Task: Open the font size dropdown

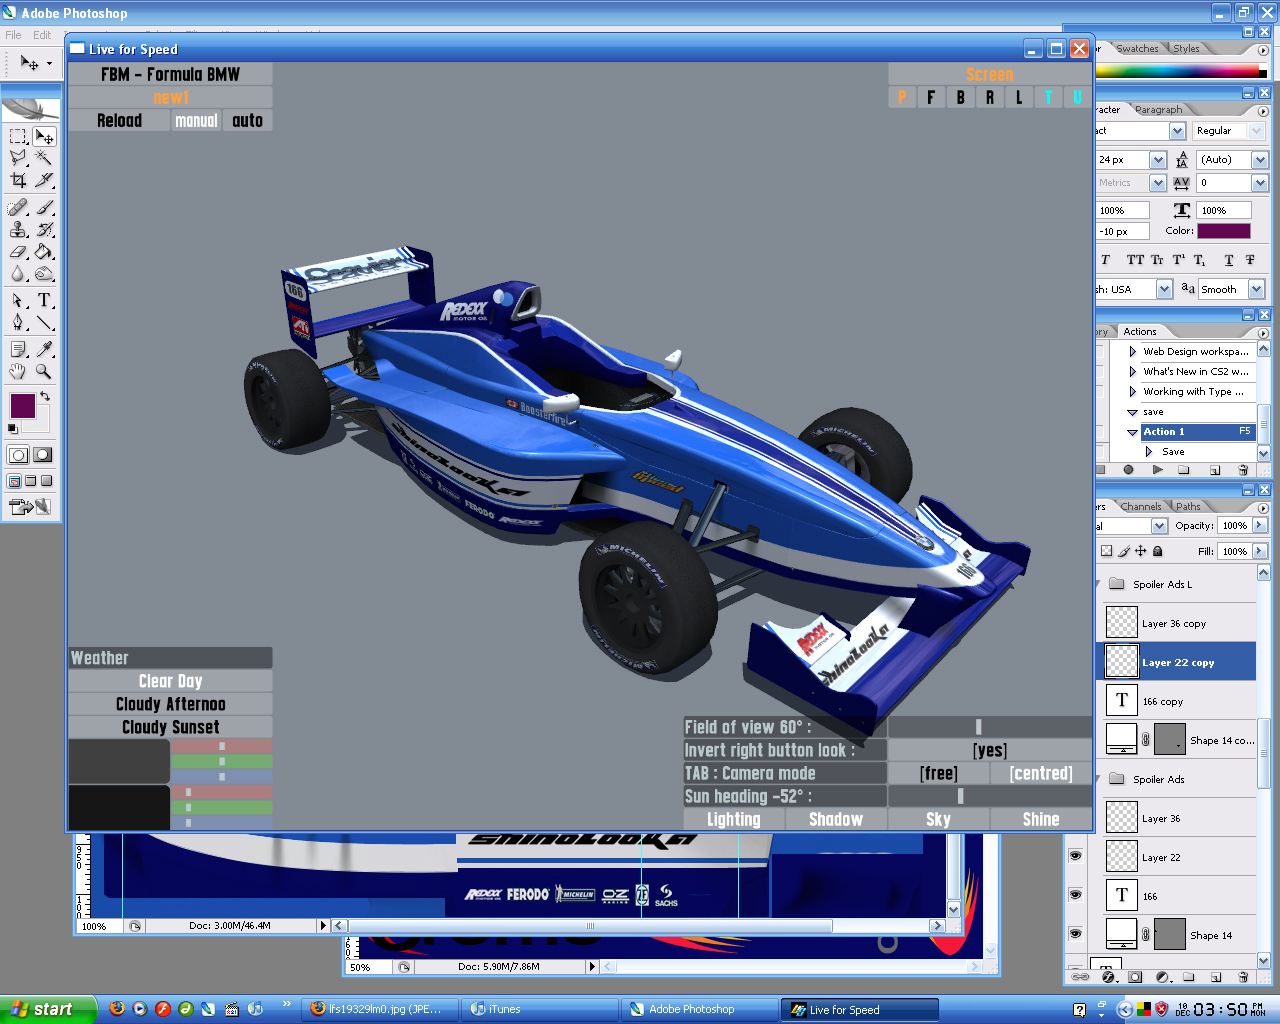Action: [x=1158, y=160]
